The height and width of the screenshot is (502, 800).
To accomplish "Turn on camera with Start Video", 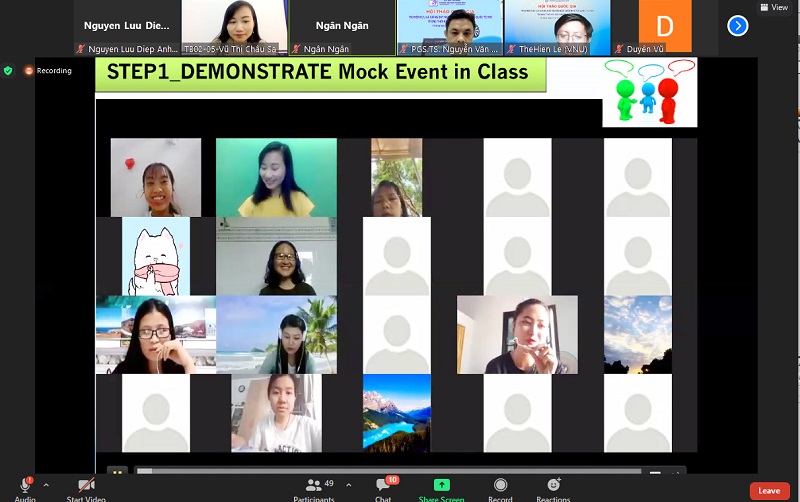I will (x=86, y=489).
